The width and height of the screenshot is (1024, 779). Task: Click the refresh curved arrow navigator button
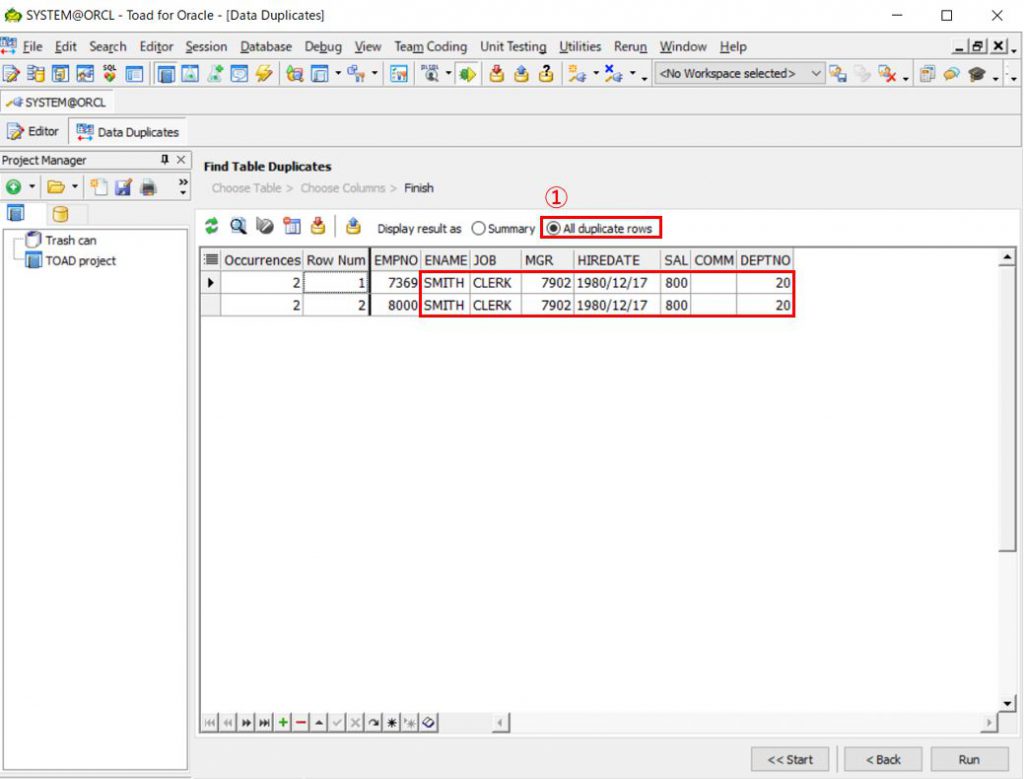click(374, 722)
